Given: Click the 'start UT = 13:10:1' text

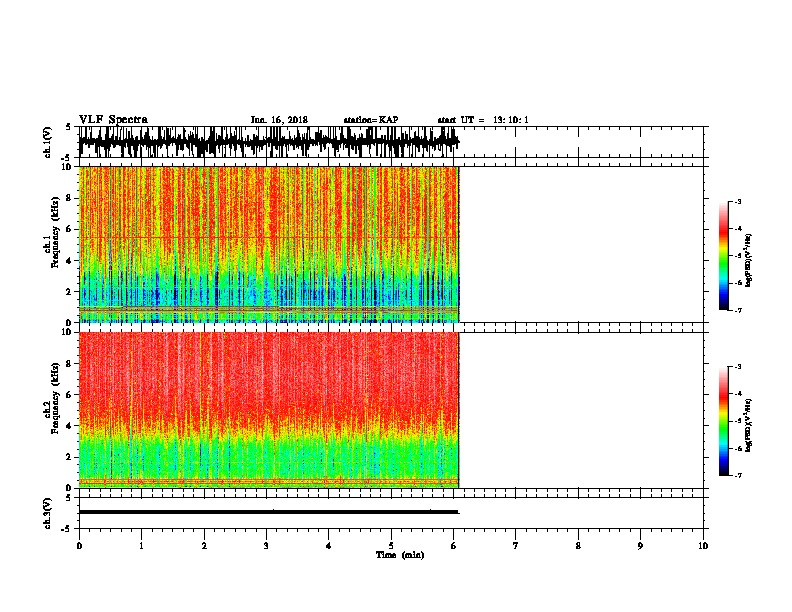Looking at the screenshot, I should click(483, 120).
